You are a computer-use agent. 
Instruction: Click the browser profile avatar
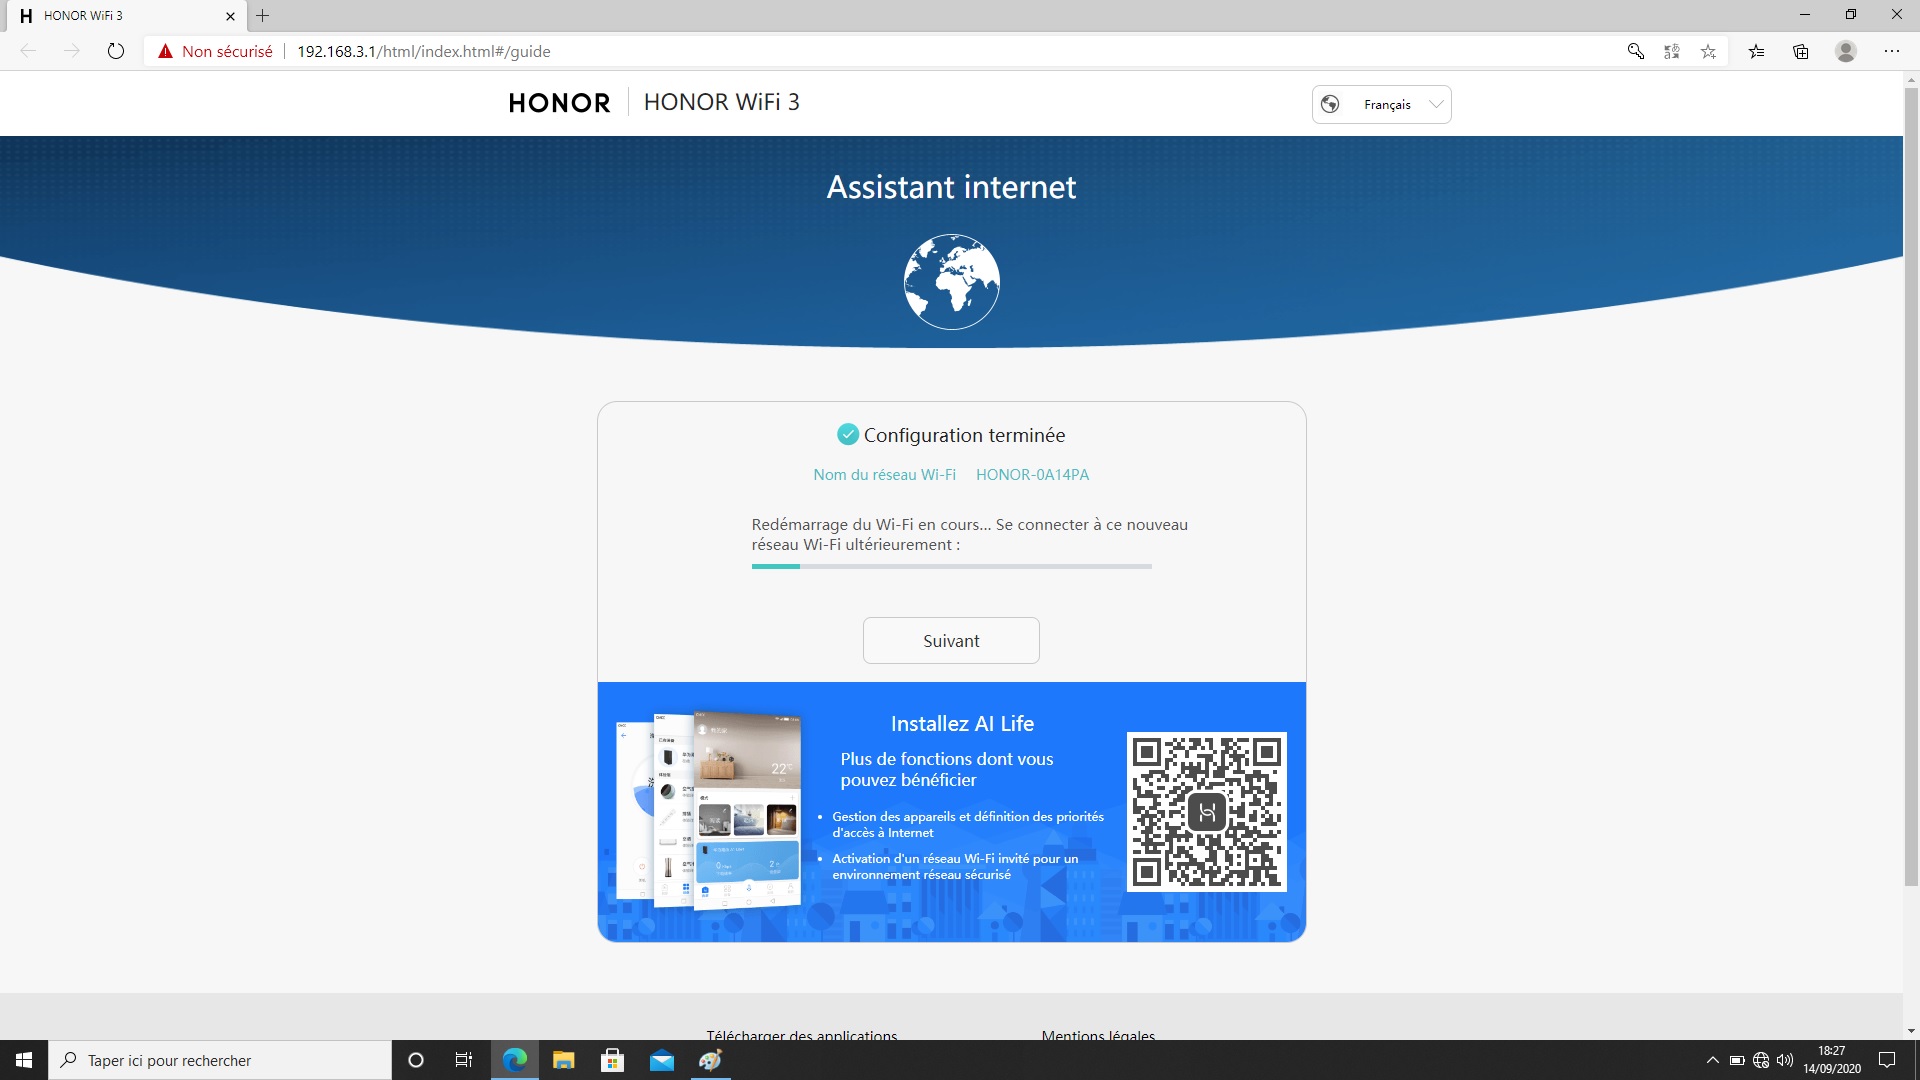[x=1846, y=51]
